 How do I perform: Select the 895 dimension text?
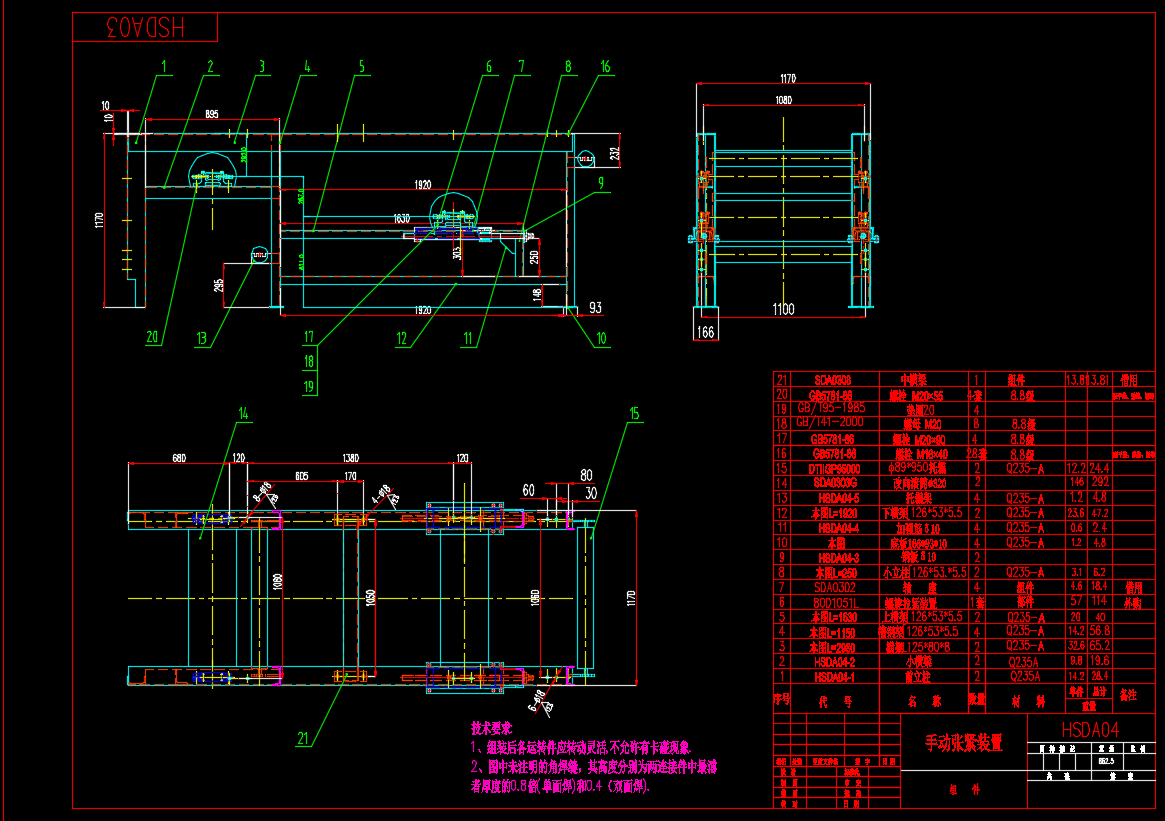tap(213, 114)
